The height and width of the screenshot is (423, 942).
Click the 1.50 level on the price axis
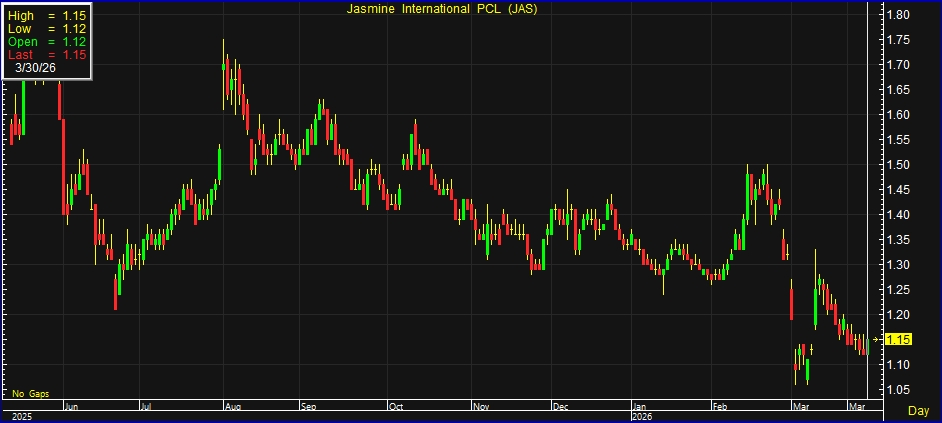(898, 165)
